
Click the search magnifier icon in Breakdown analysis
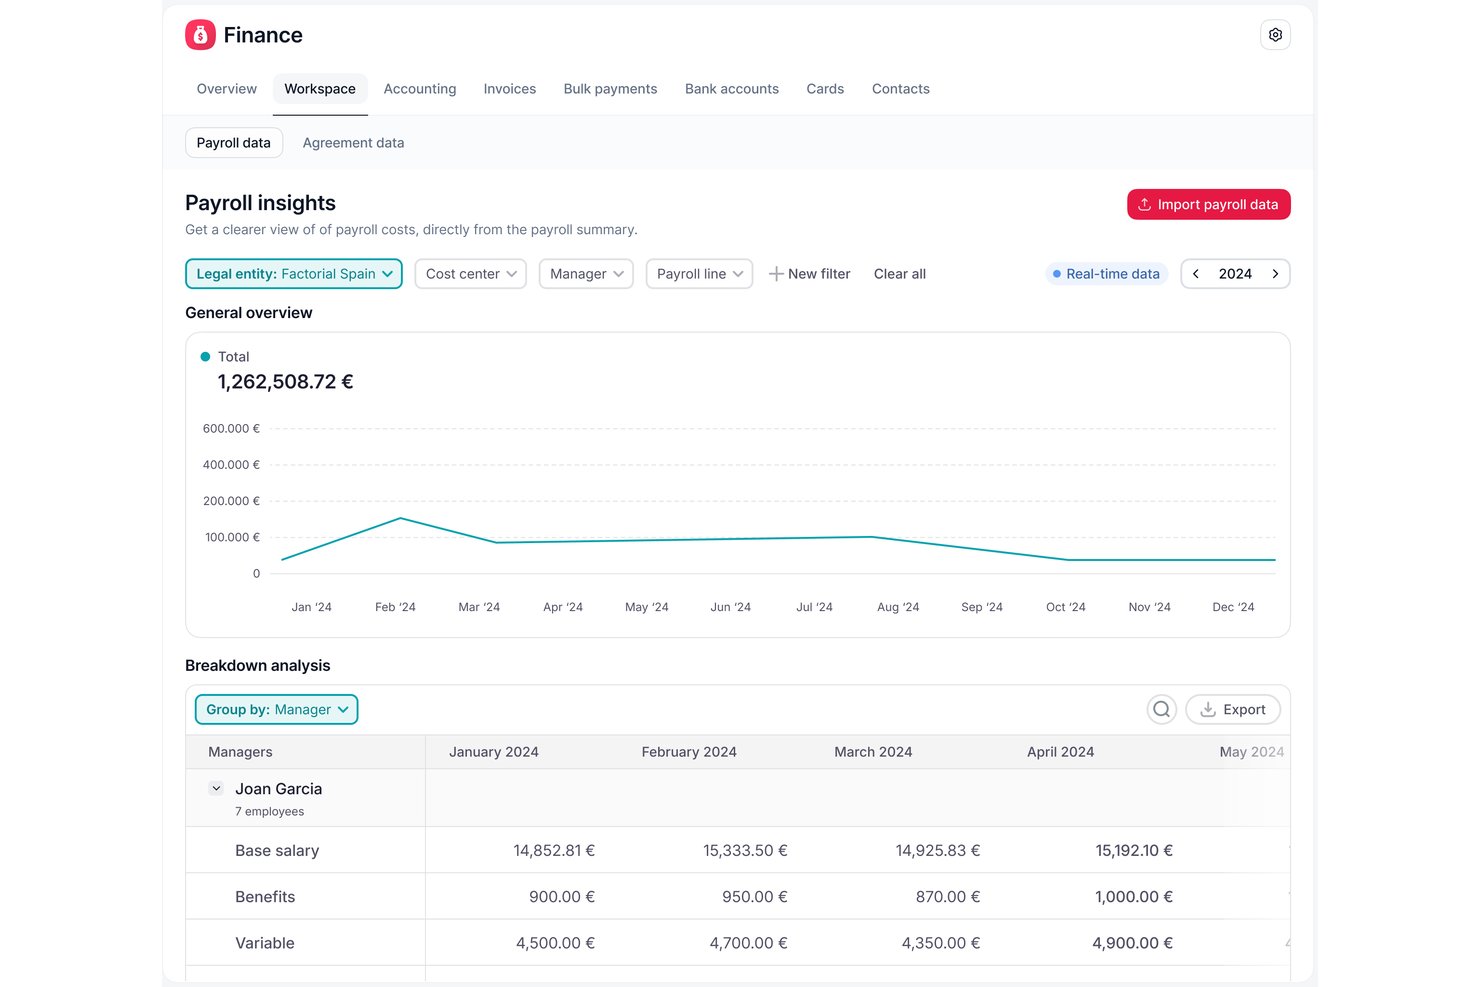point(1161,709)
